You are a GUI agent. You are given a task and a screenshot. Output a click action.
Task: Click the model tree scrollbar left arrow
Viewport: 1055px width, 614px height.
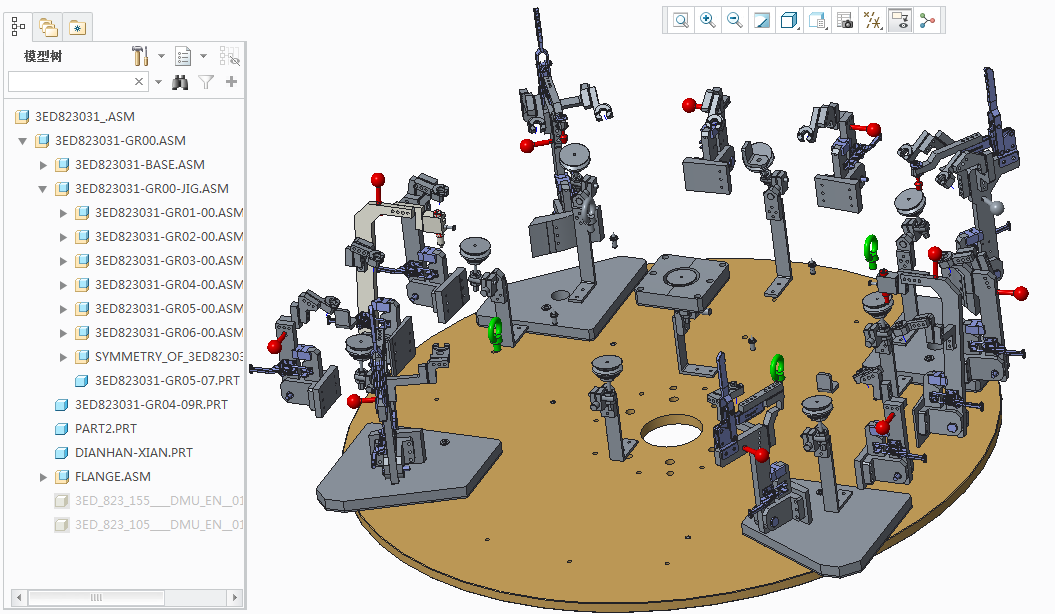coord(19,597)
